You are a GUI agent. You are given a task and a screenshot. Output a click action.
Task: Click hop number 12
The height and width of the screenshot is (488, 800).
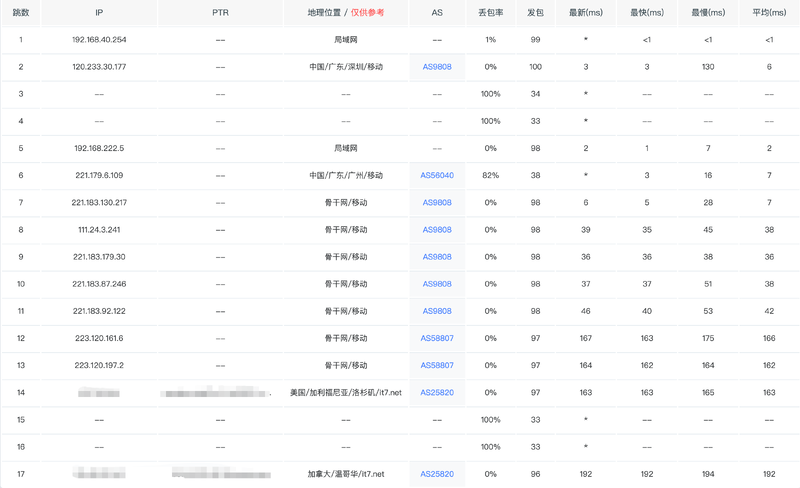21,338
